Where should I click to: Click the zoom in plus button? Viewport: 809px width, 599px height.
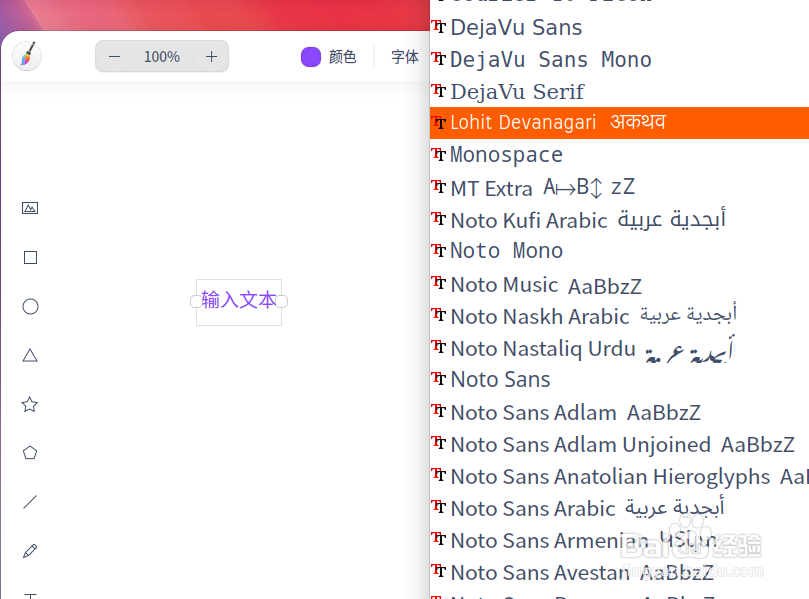tap(212, 57)
